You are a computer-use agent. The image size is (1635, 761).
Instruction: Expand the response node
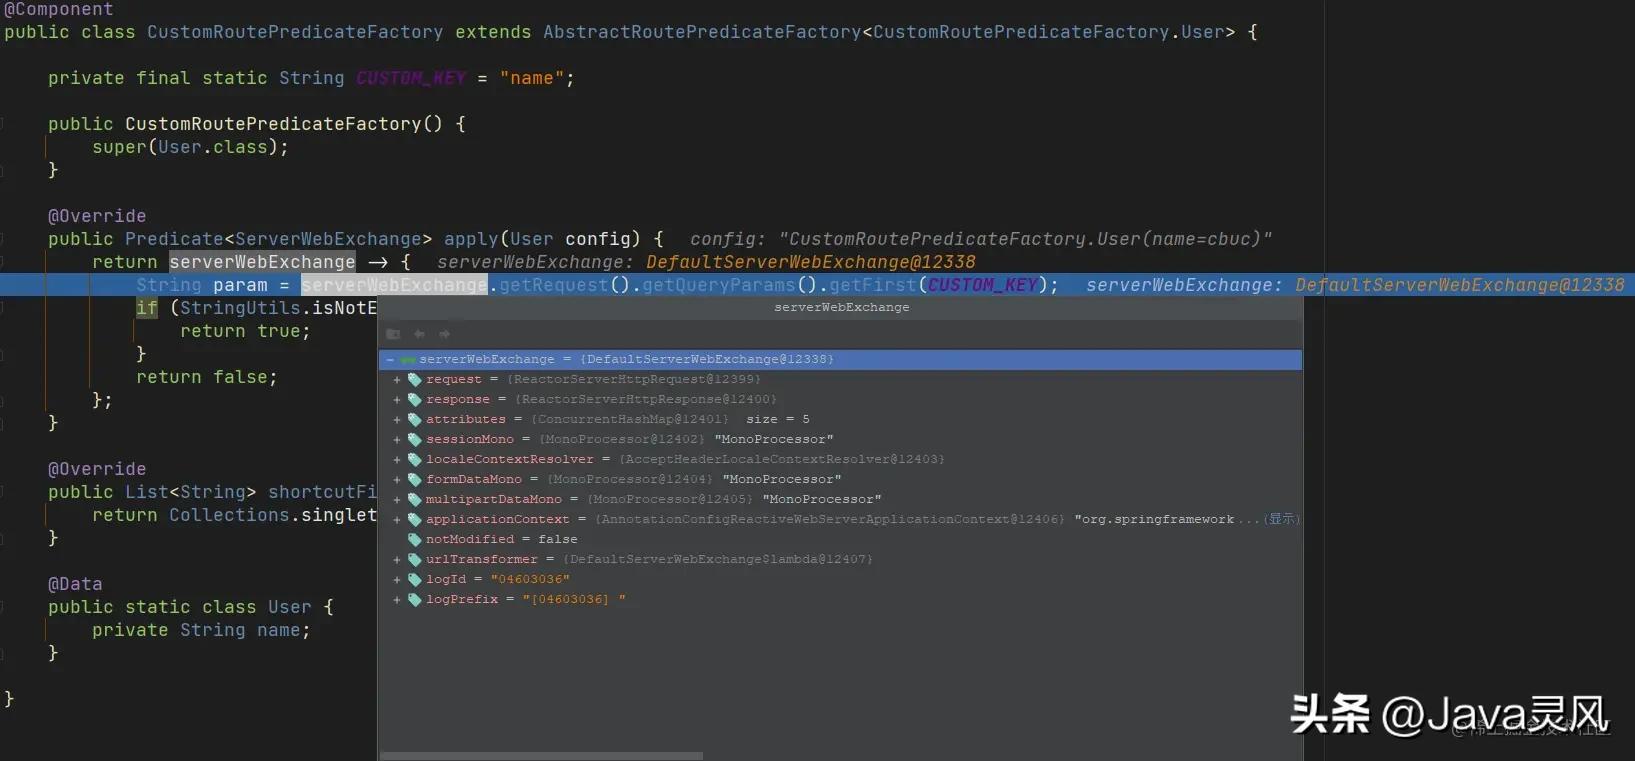point(397,400)
